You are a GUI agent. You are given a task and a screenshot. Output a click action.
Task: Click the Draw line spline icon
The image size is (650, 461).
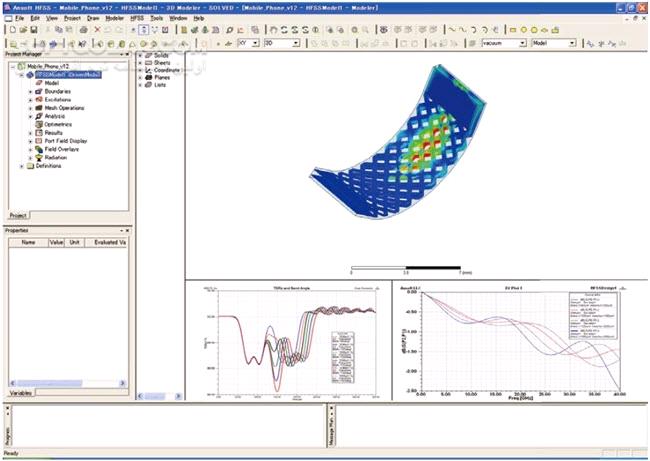coord(452,30)
